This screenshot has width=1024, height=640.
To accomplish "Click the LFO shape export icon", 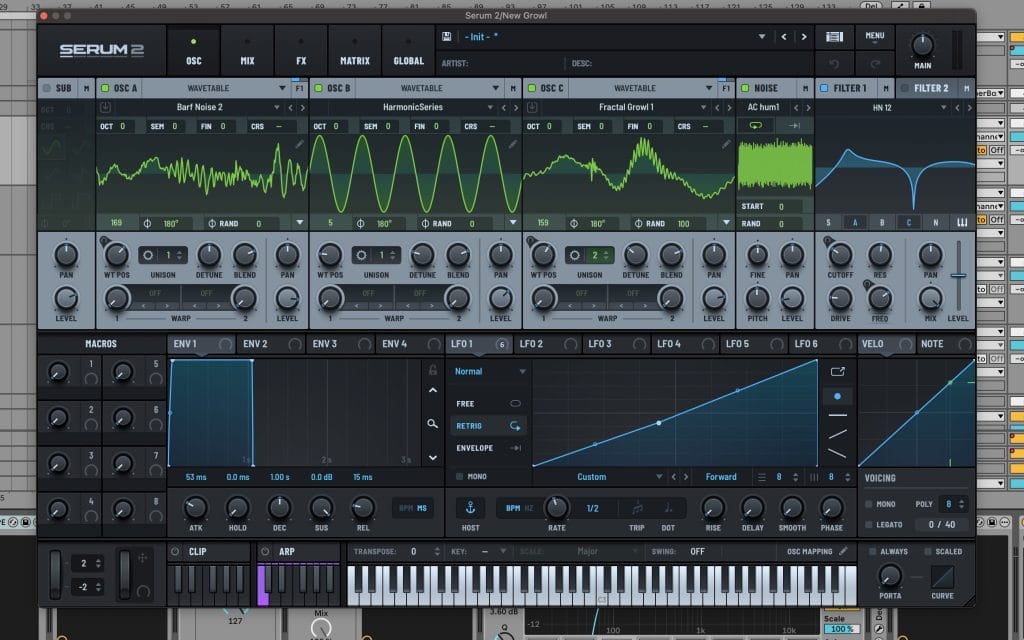I will 837,371.
